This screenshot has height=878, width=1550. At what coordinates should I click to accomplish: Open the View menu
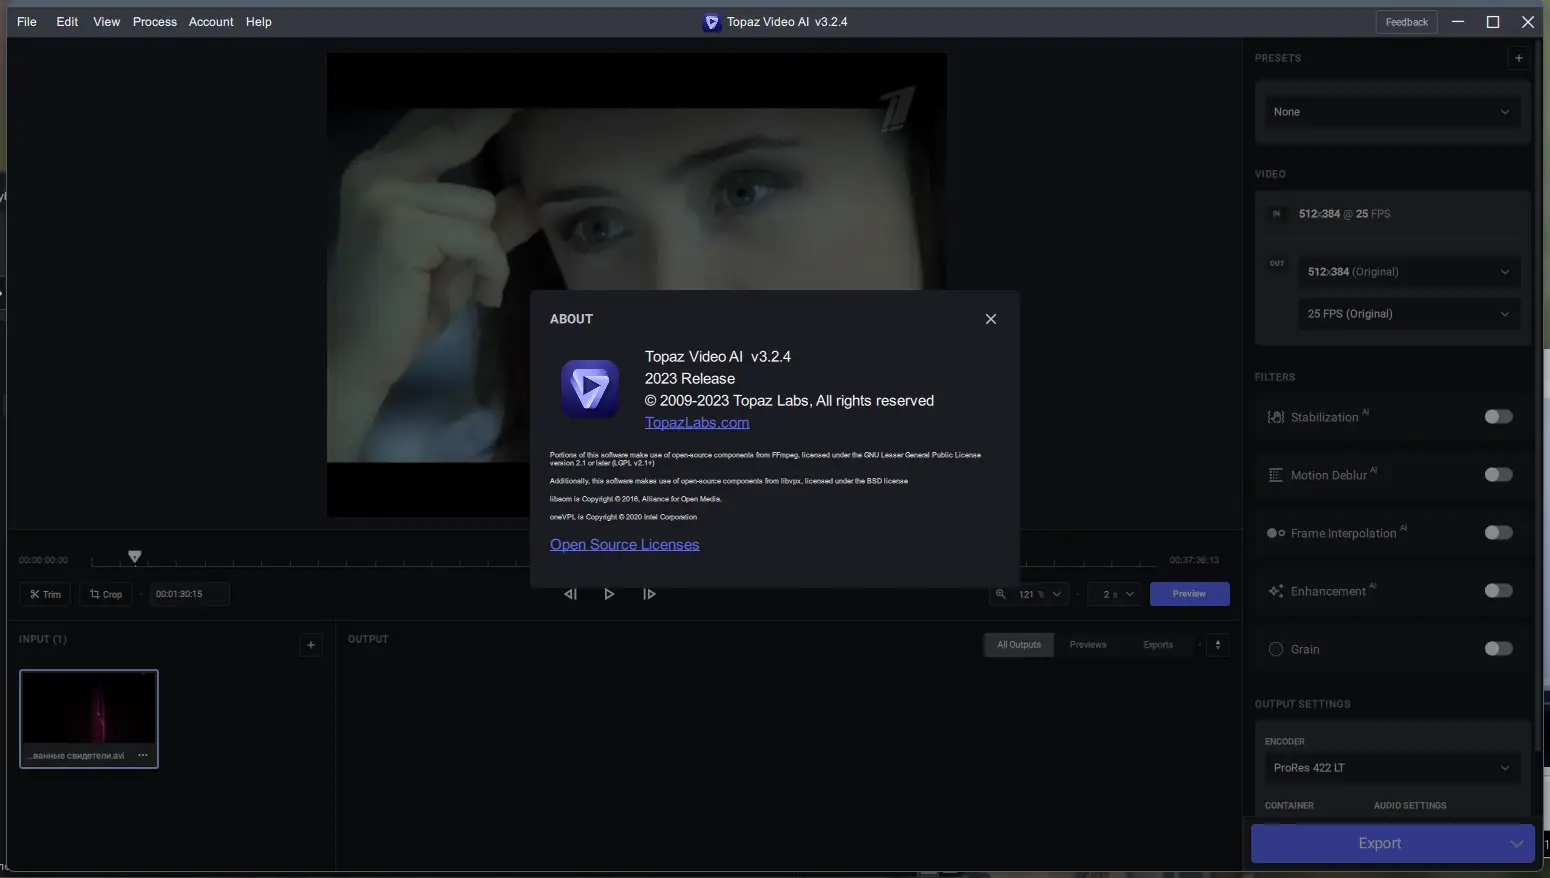tap(107, 22)
